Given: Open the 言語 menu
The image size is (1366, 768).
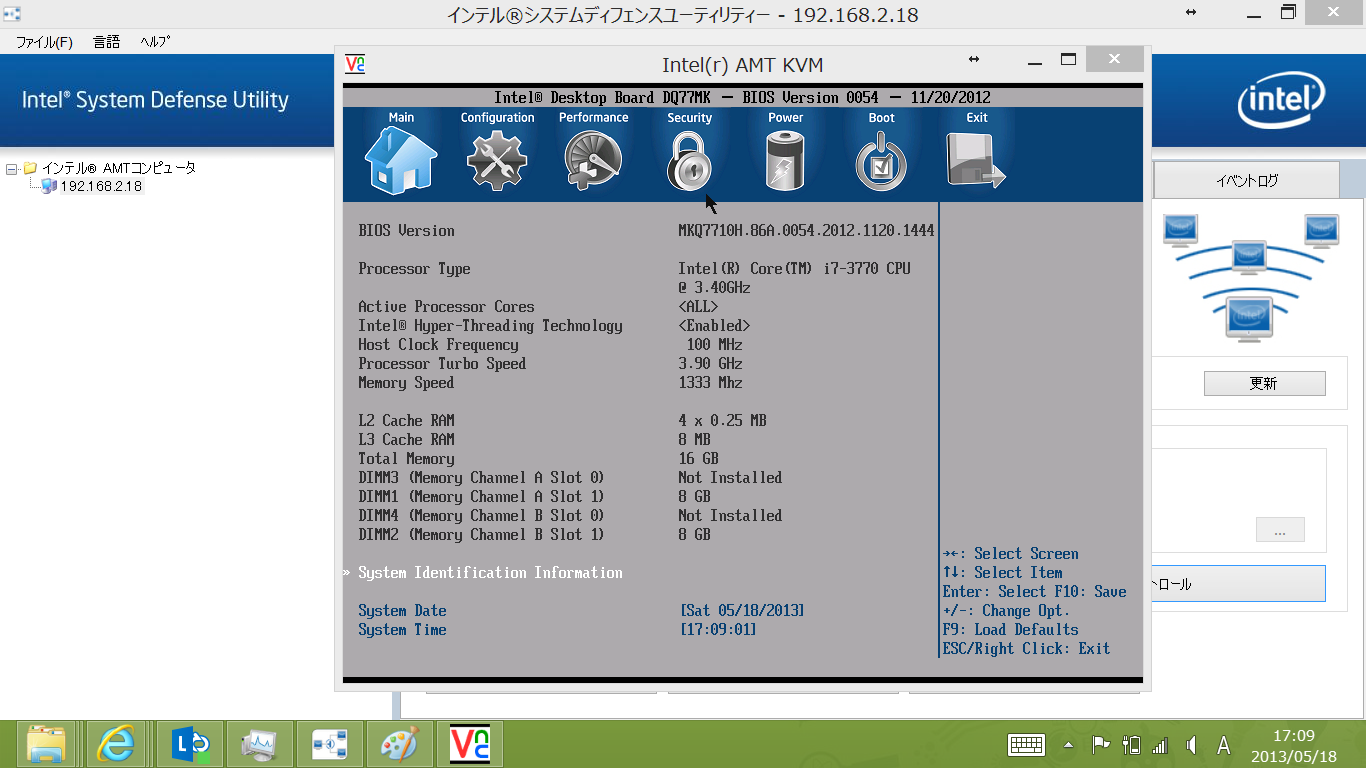Looking at the screenshot, I should pyautogui.click(x=106, y=42).
